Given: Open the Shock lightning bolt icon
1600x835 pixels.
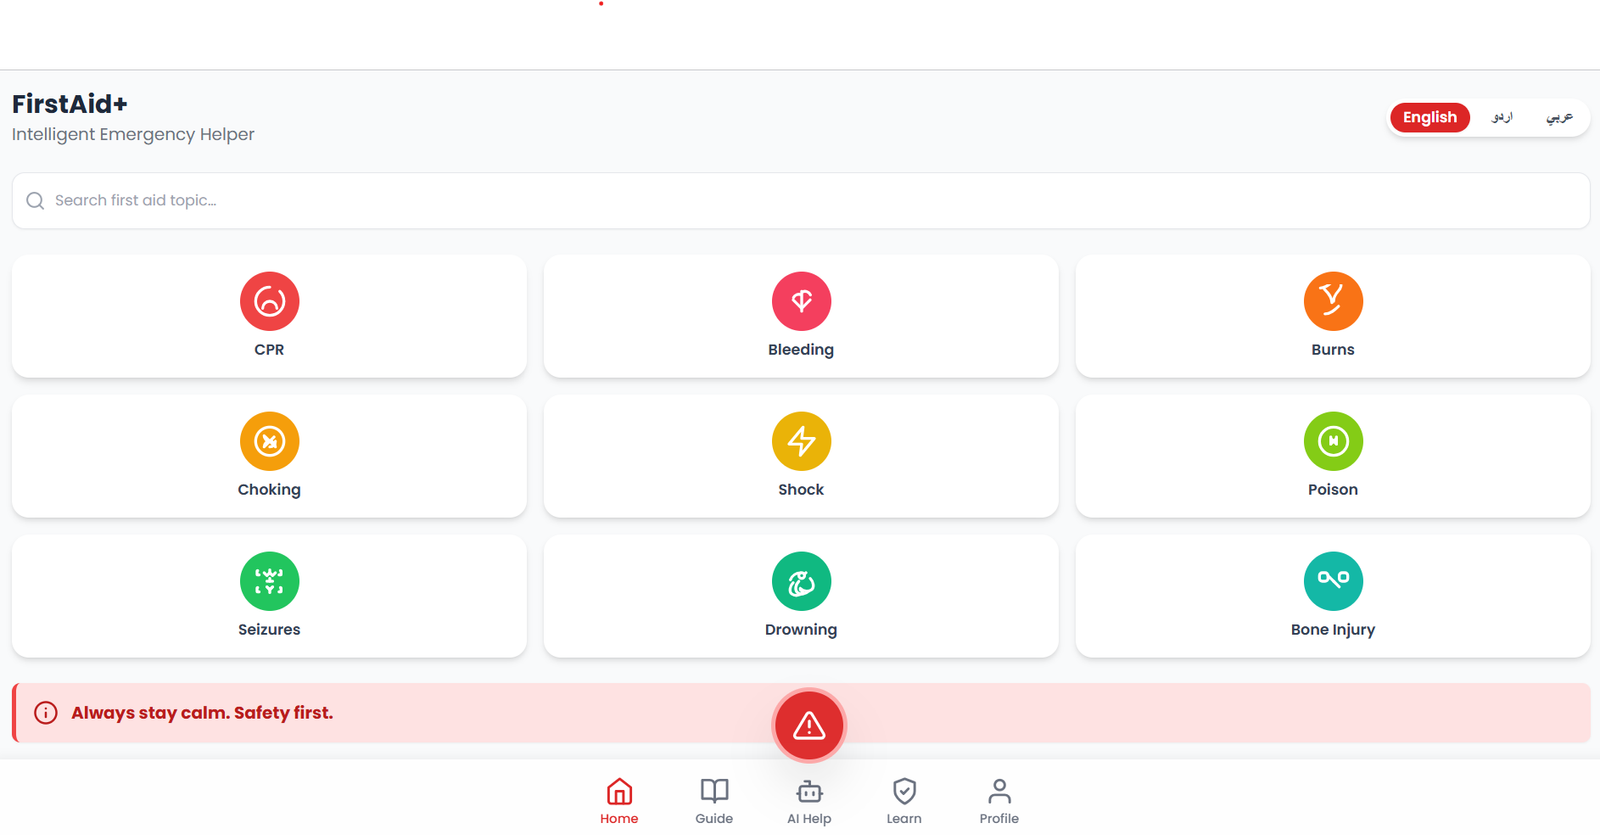Looking at the screenshot, I should click(801, 441).
